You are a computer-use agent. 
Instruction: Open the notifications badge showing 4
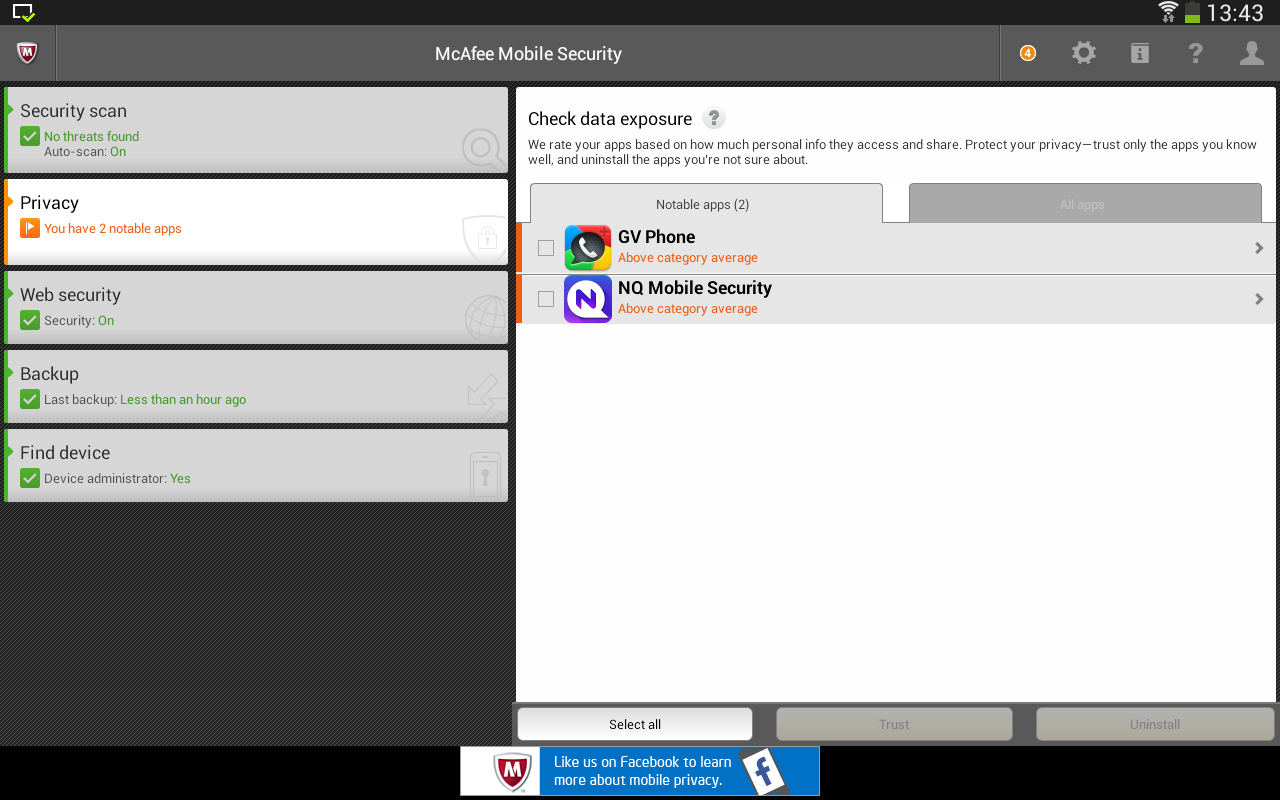1028,53
